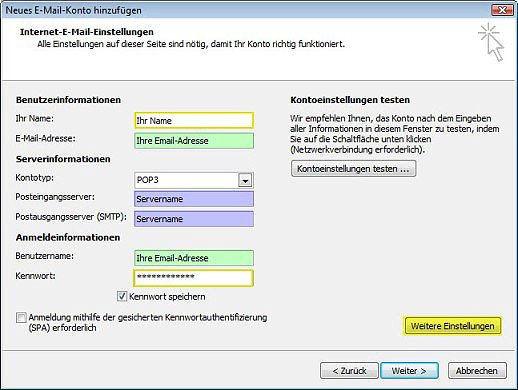The height and width of the screenshot is (390, 518).
Task: Select the POP3 Kontotyp combo box
Action: [194, 180]
